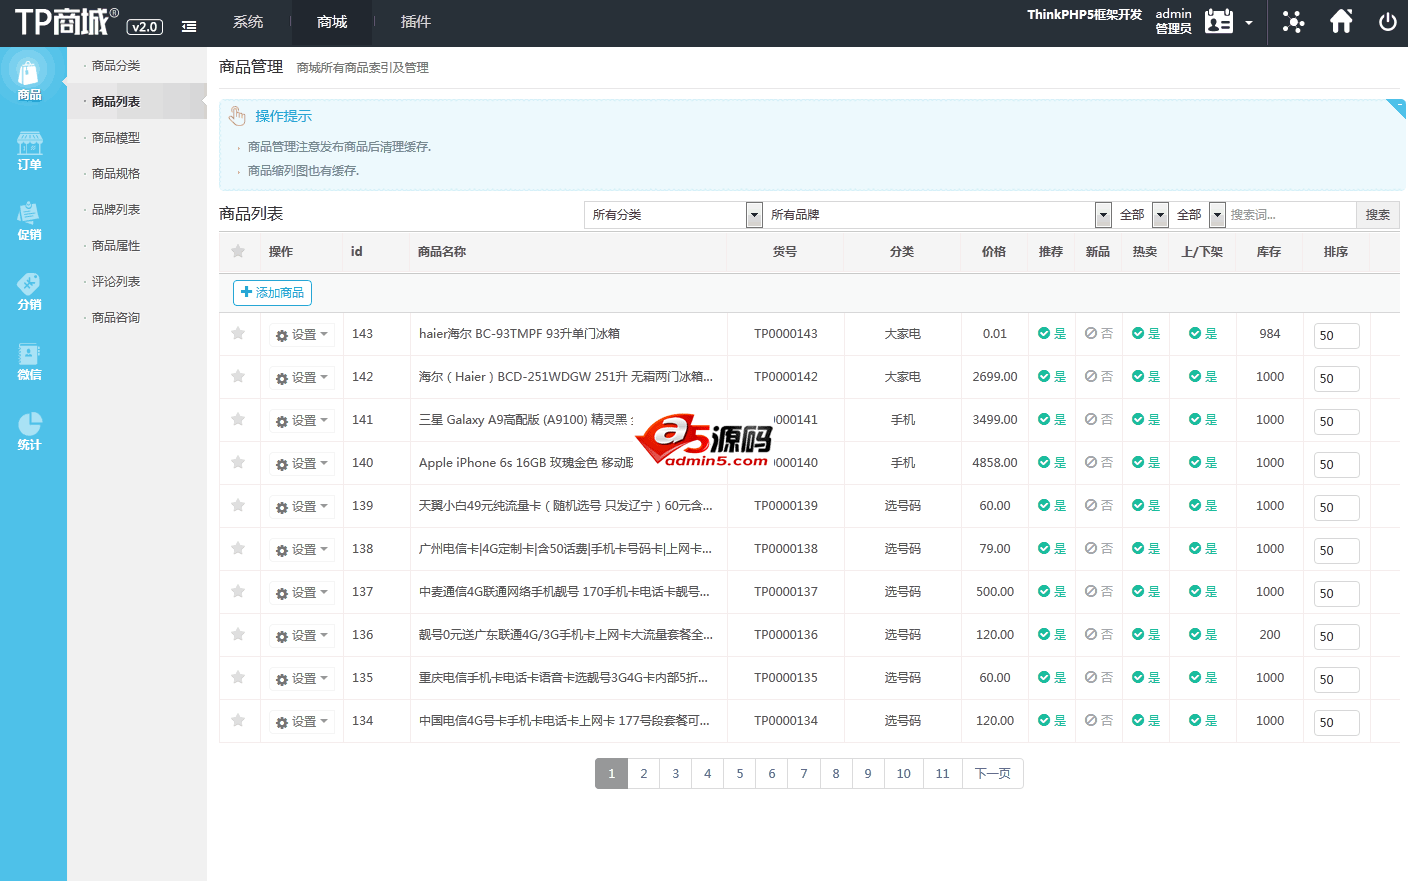Star the product with id 143
The width and height of the screenshot is (1408, 881).
point(238,334)
